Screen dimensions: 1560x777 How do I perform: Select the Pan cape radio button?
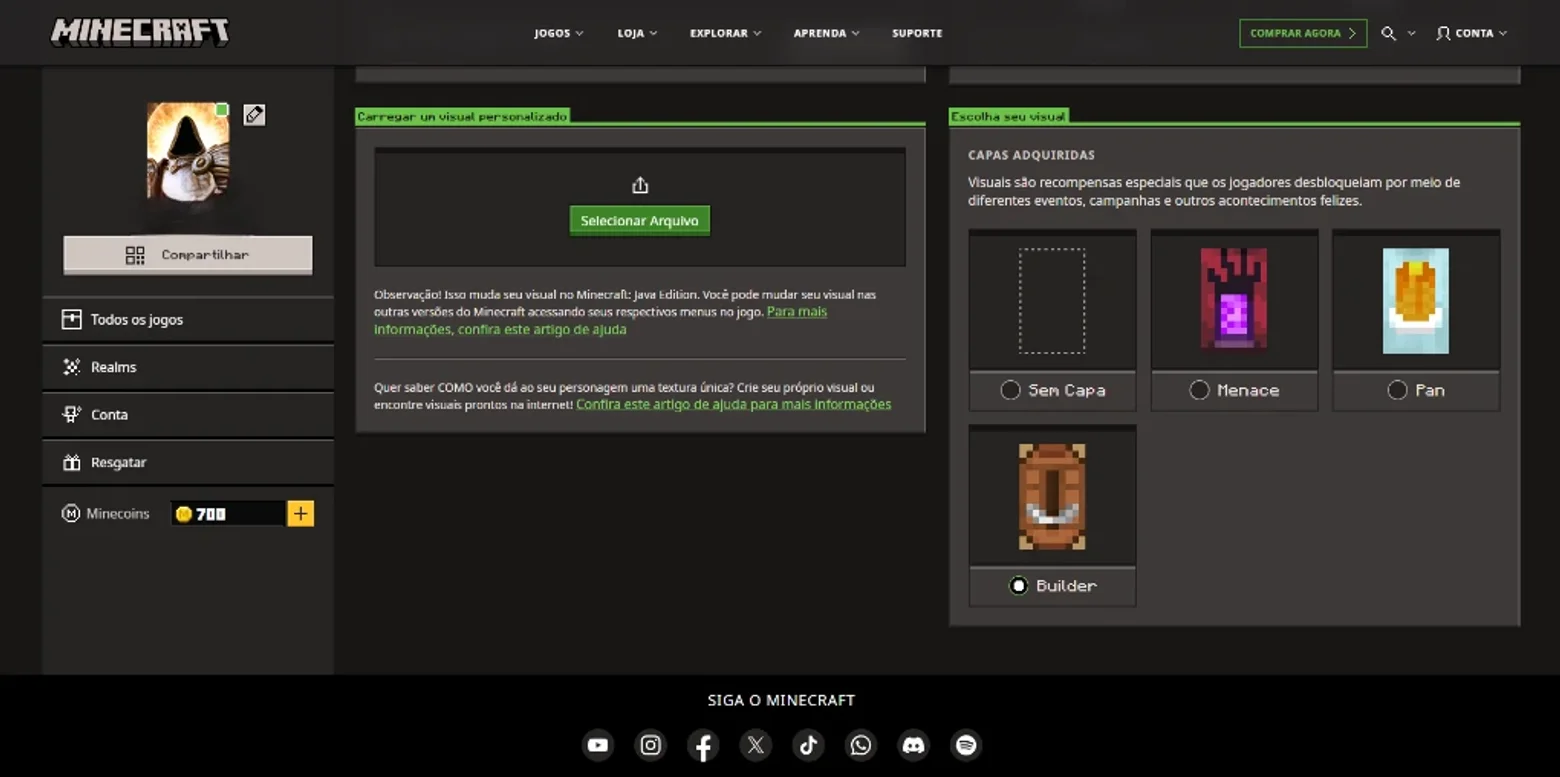pos(1397,390)
